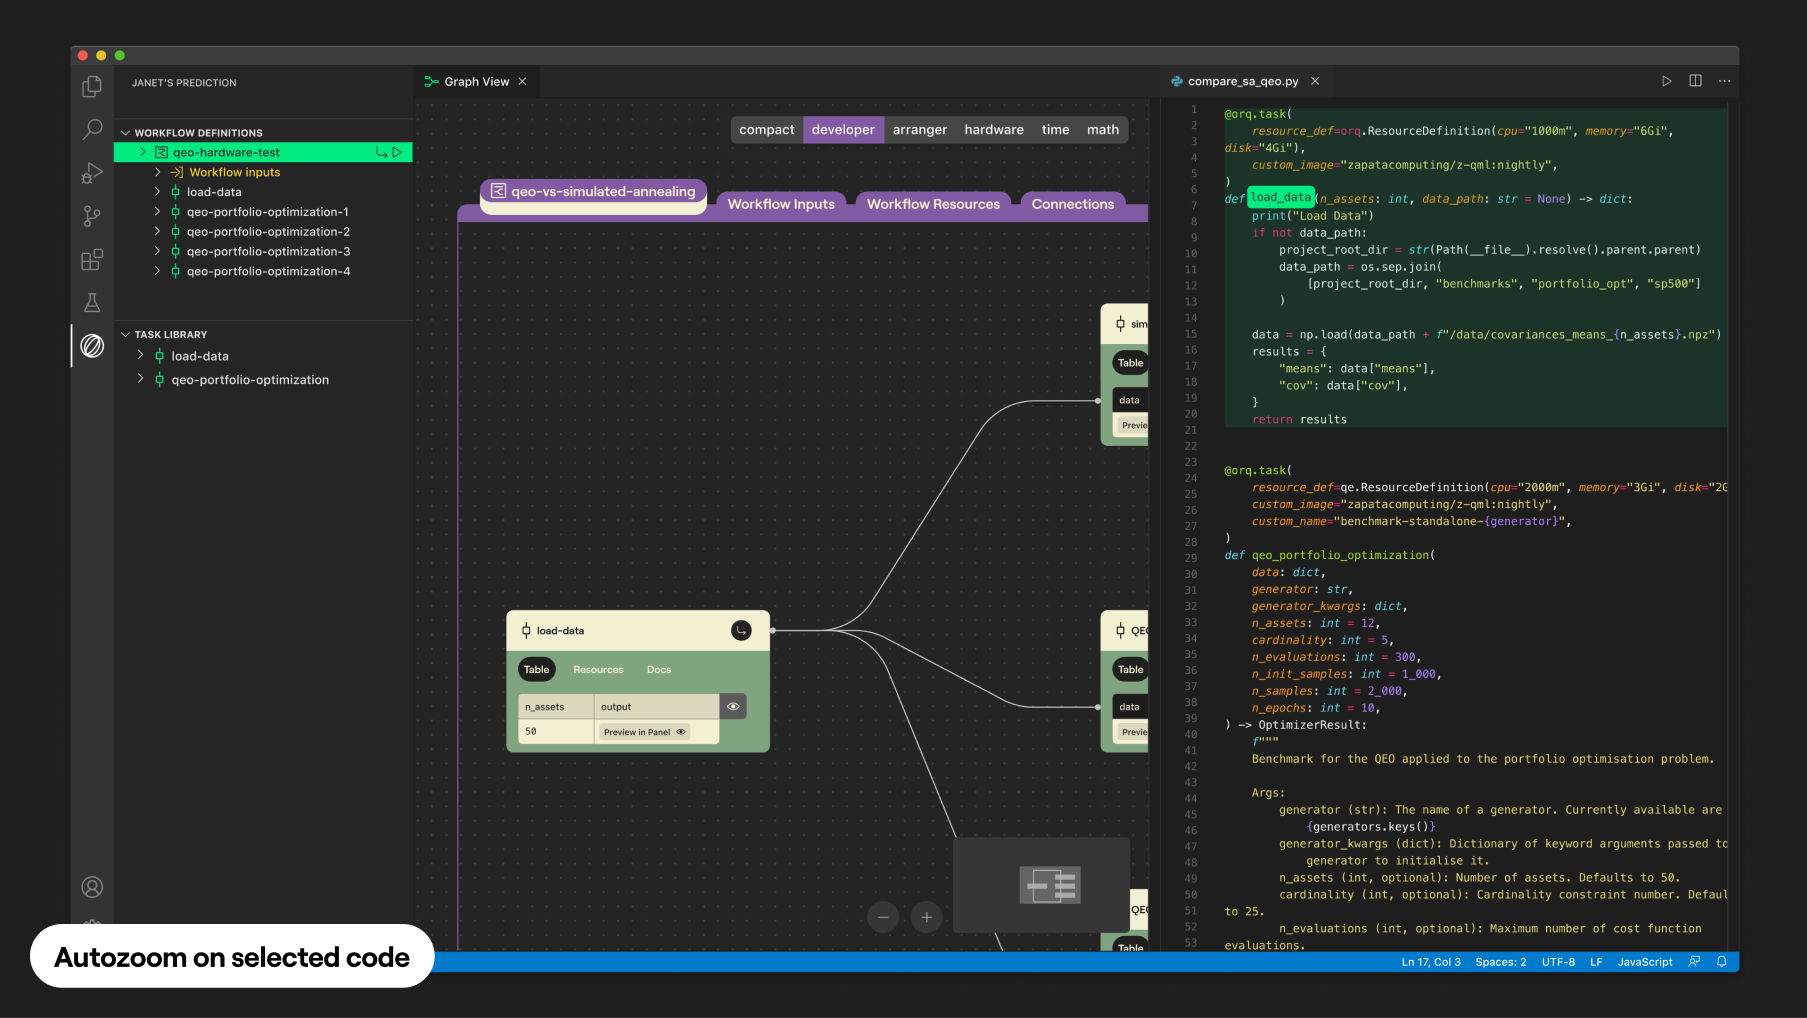Click the n_assets value 50 cell
This screenshot has width=1807, height=1018.
556,731
